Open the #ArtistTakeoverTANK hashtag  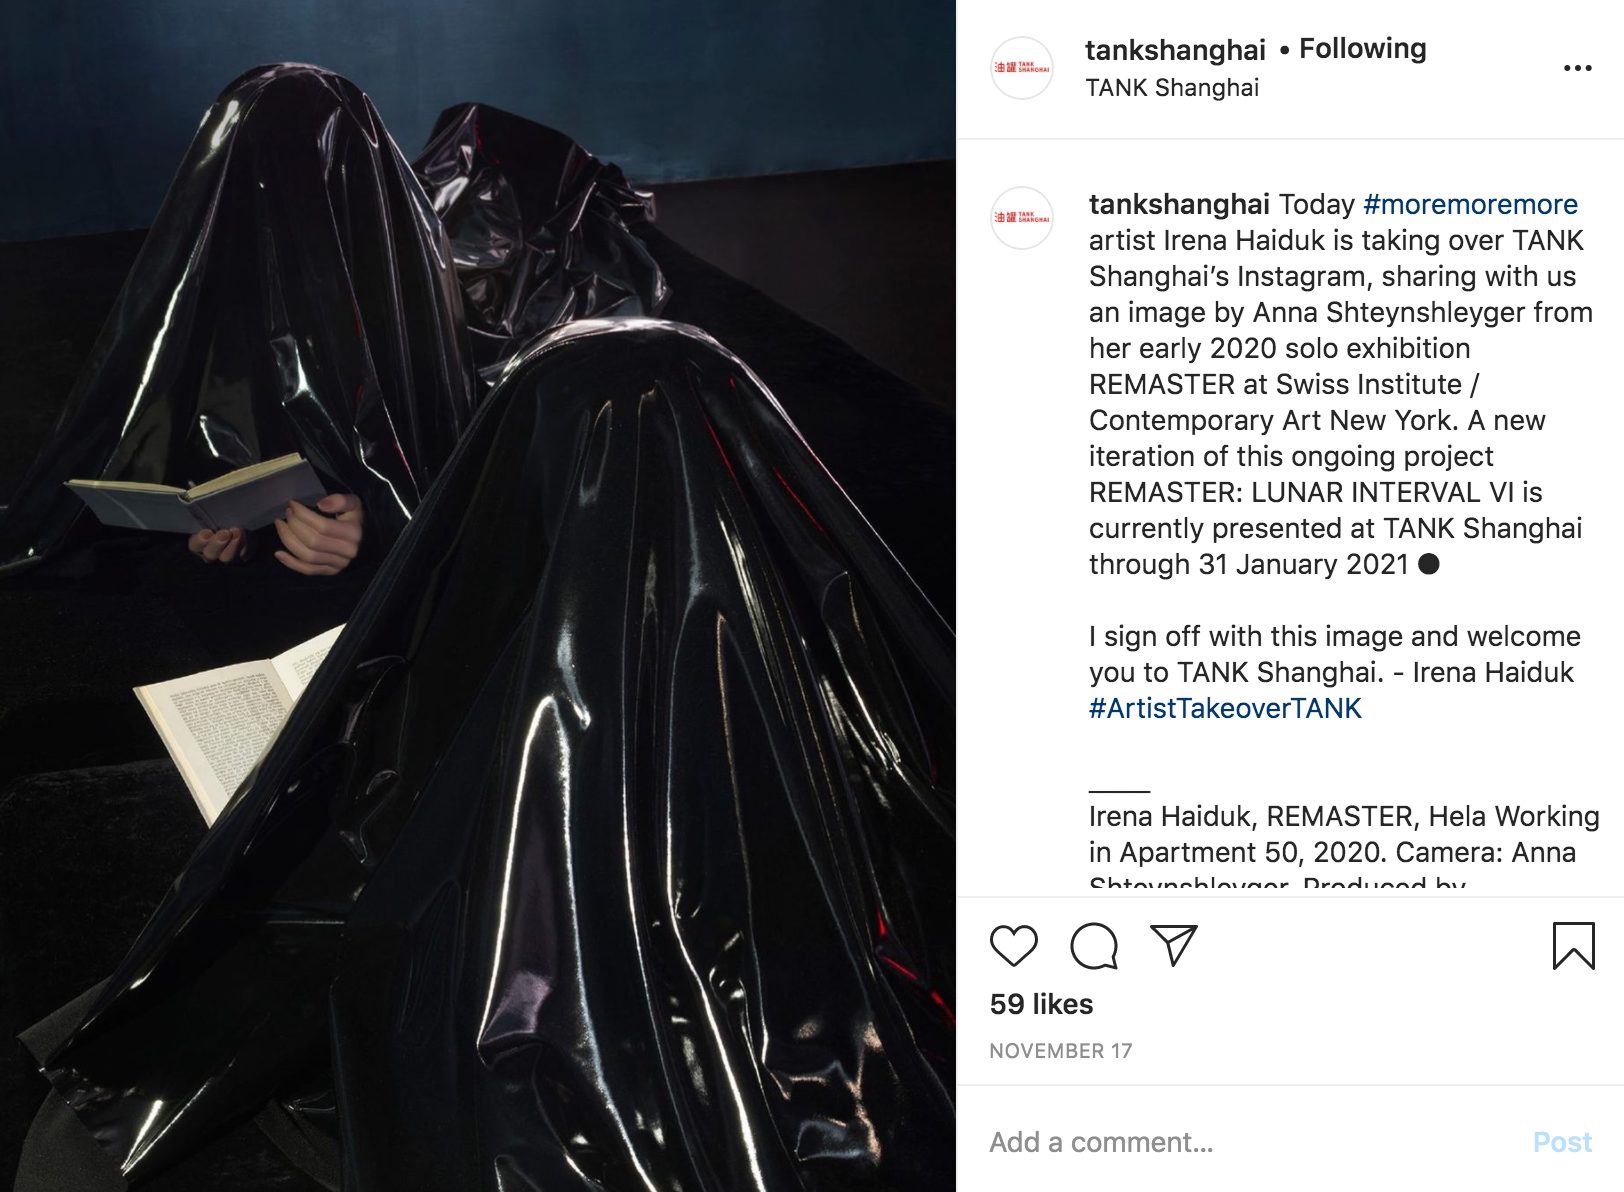[1225, 708]
